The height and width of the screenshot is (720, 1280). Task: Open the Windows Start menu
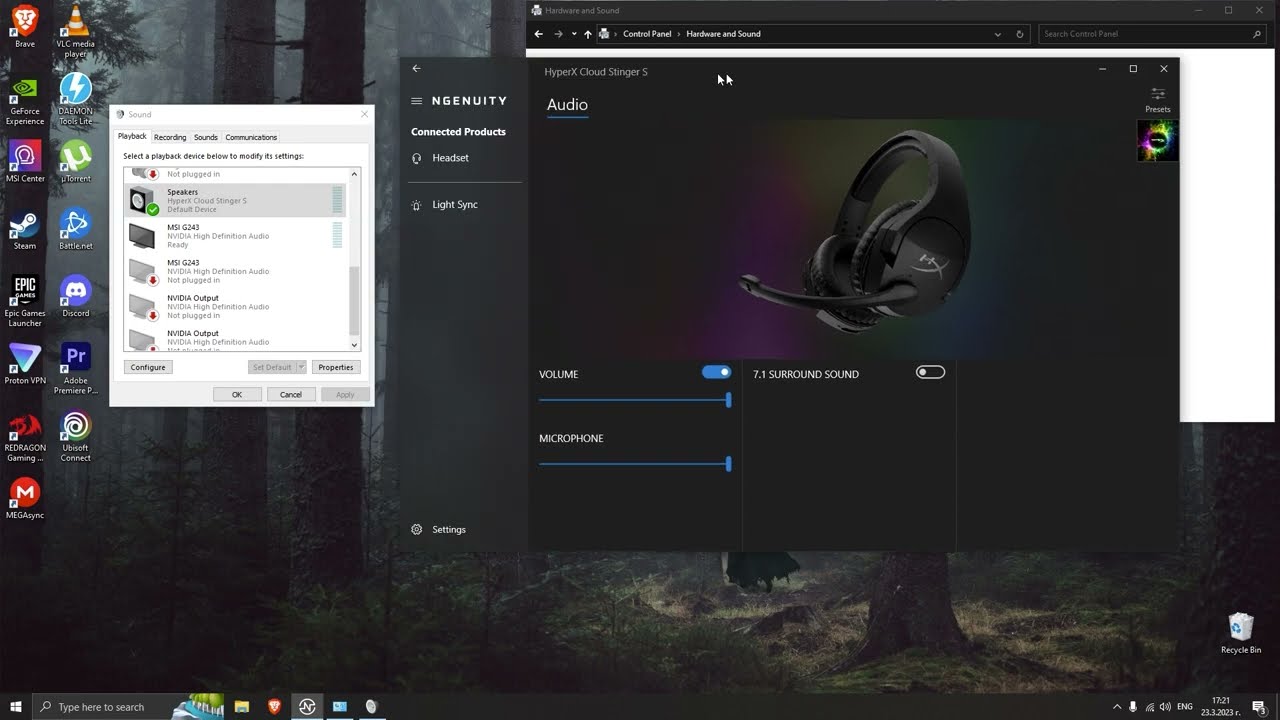click(16, 707)
